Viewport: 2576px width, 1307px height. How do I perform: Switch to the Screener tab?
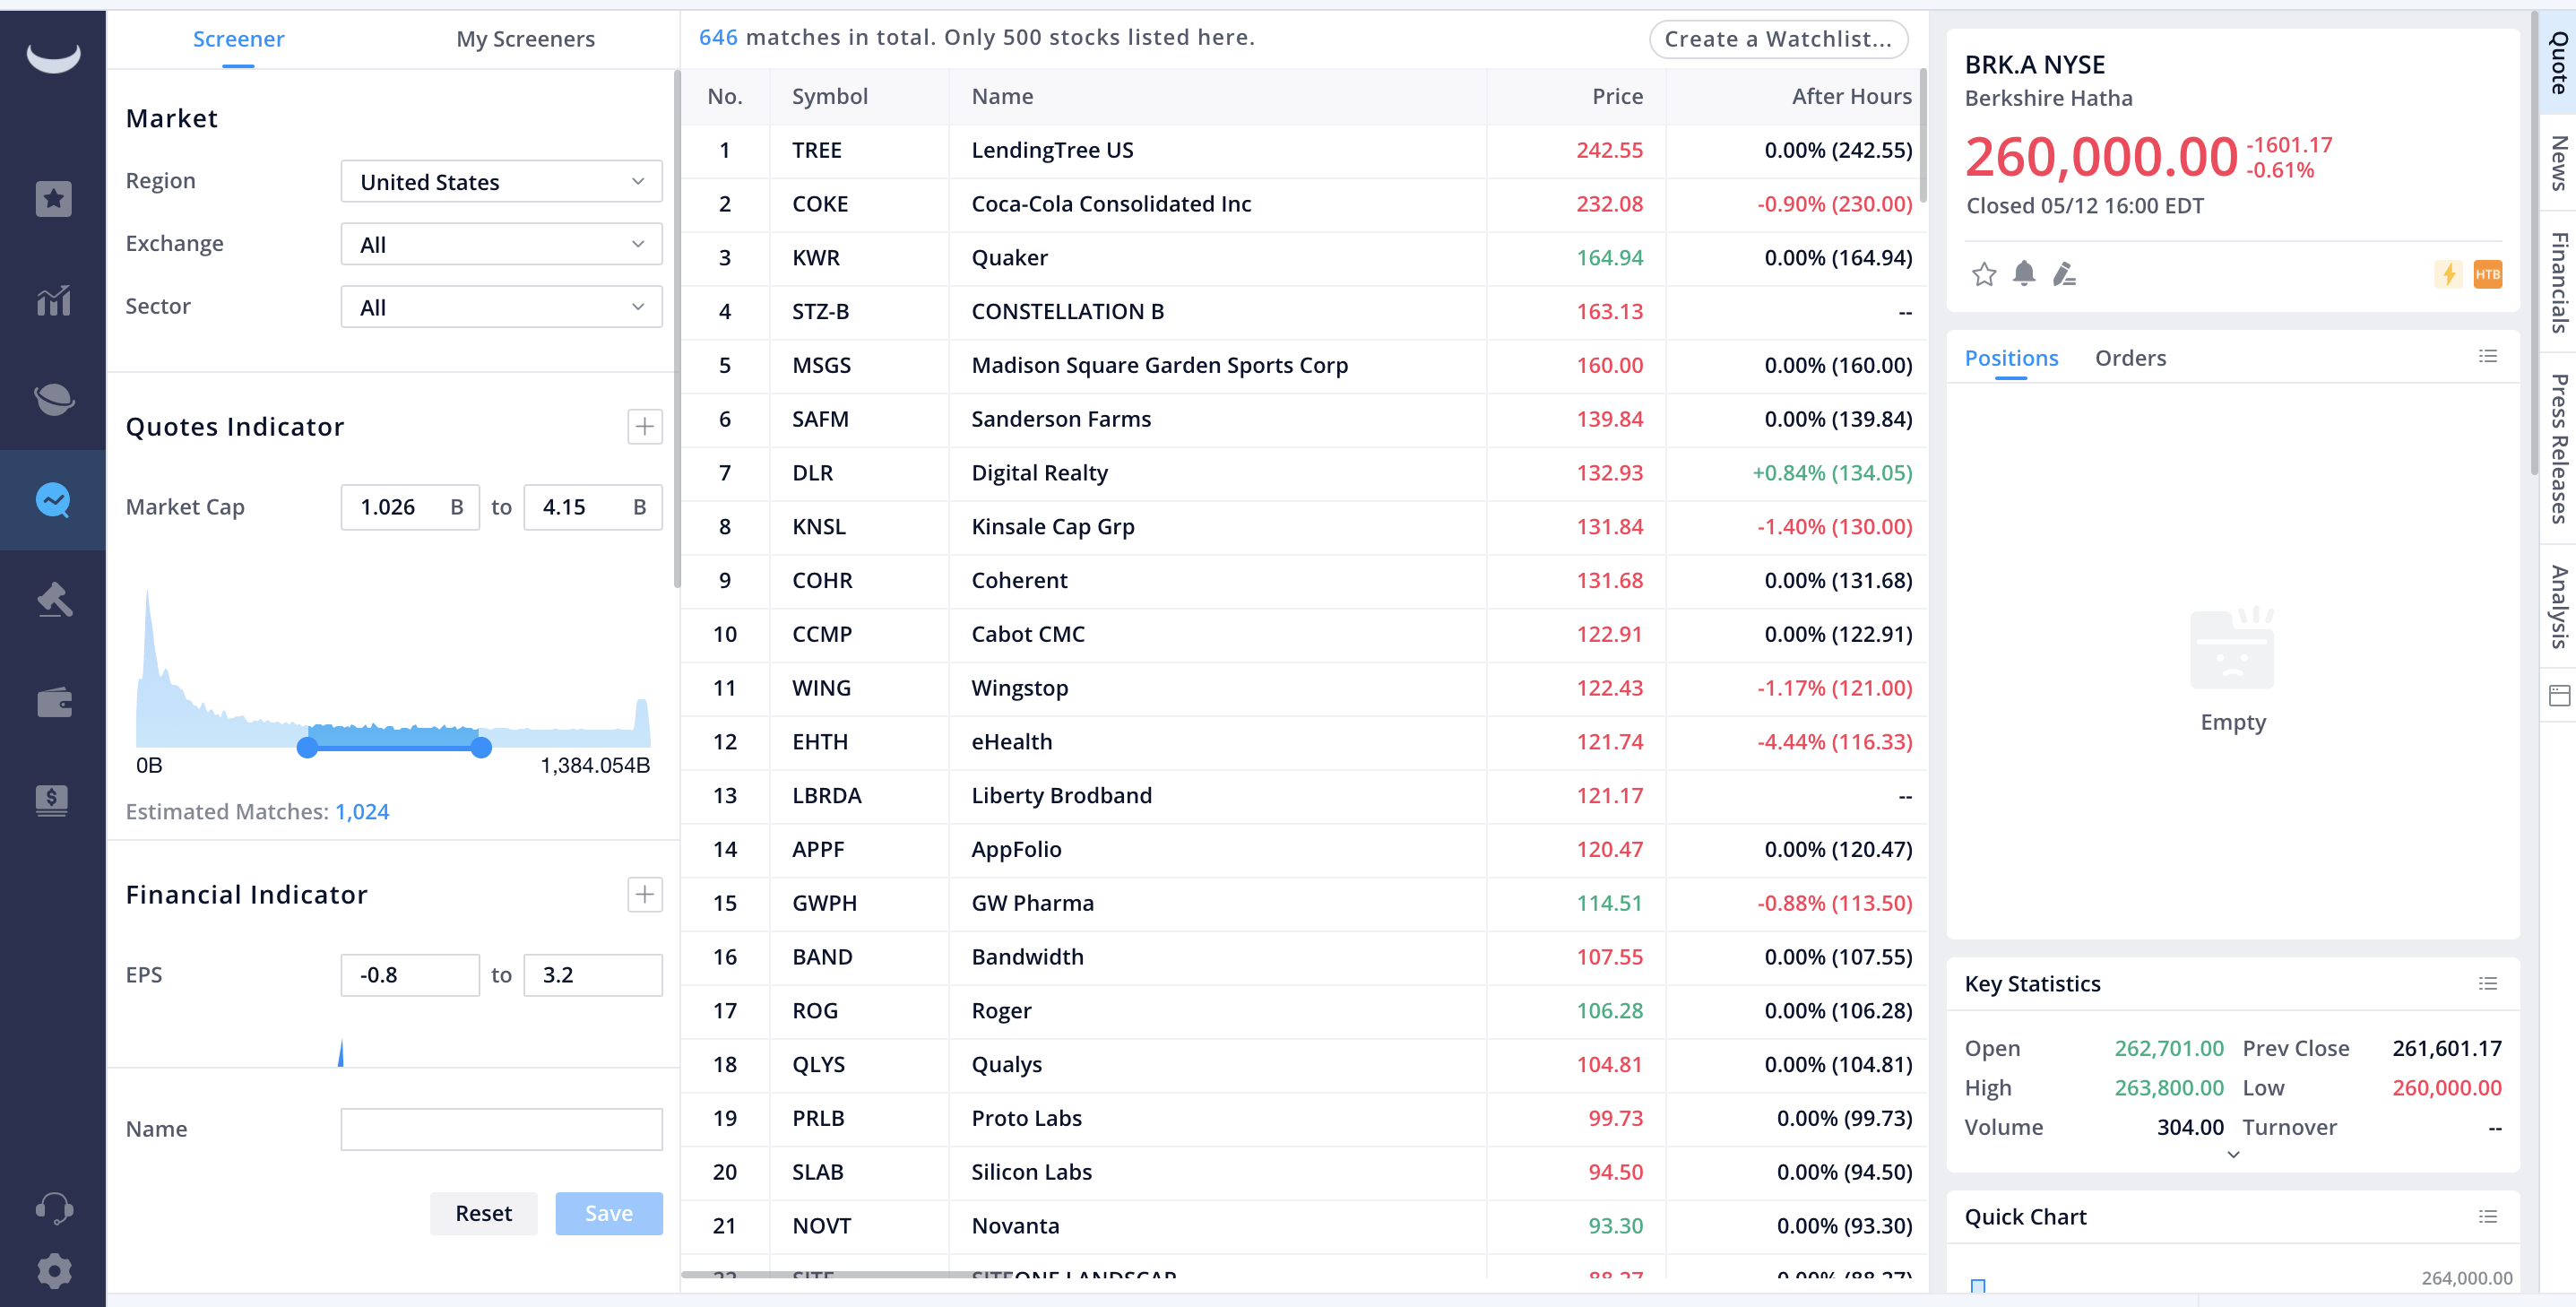[238, 39]
